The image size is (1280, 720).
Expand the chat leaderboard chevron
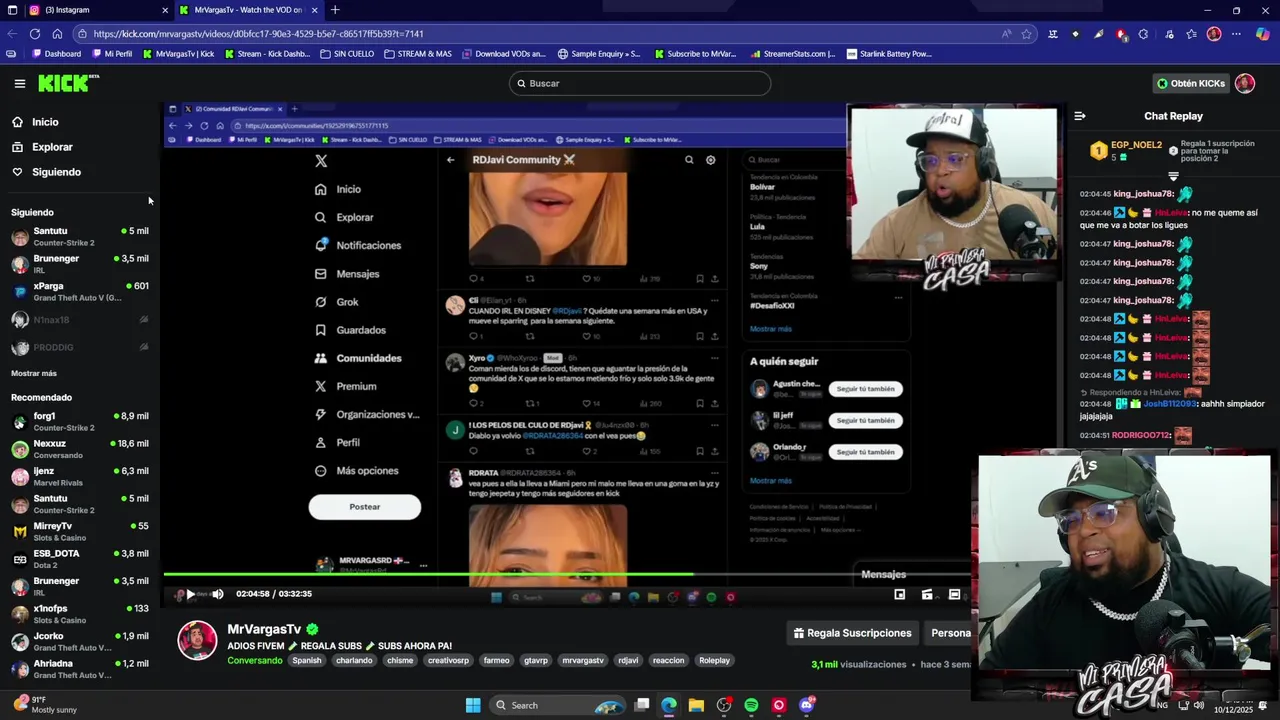point(1174,176)
